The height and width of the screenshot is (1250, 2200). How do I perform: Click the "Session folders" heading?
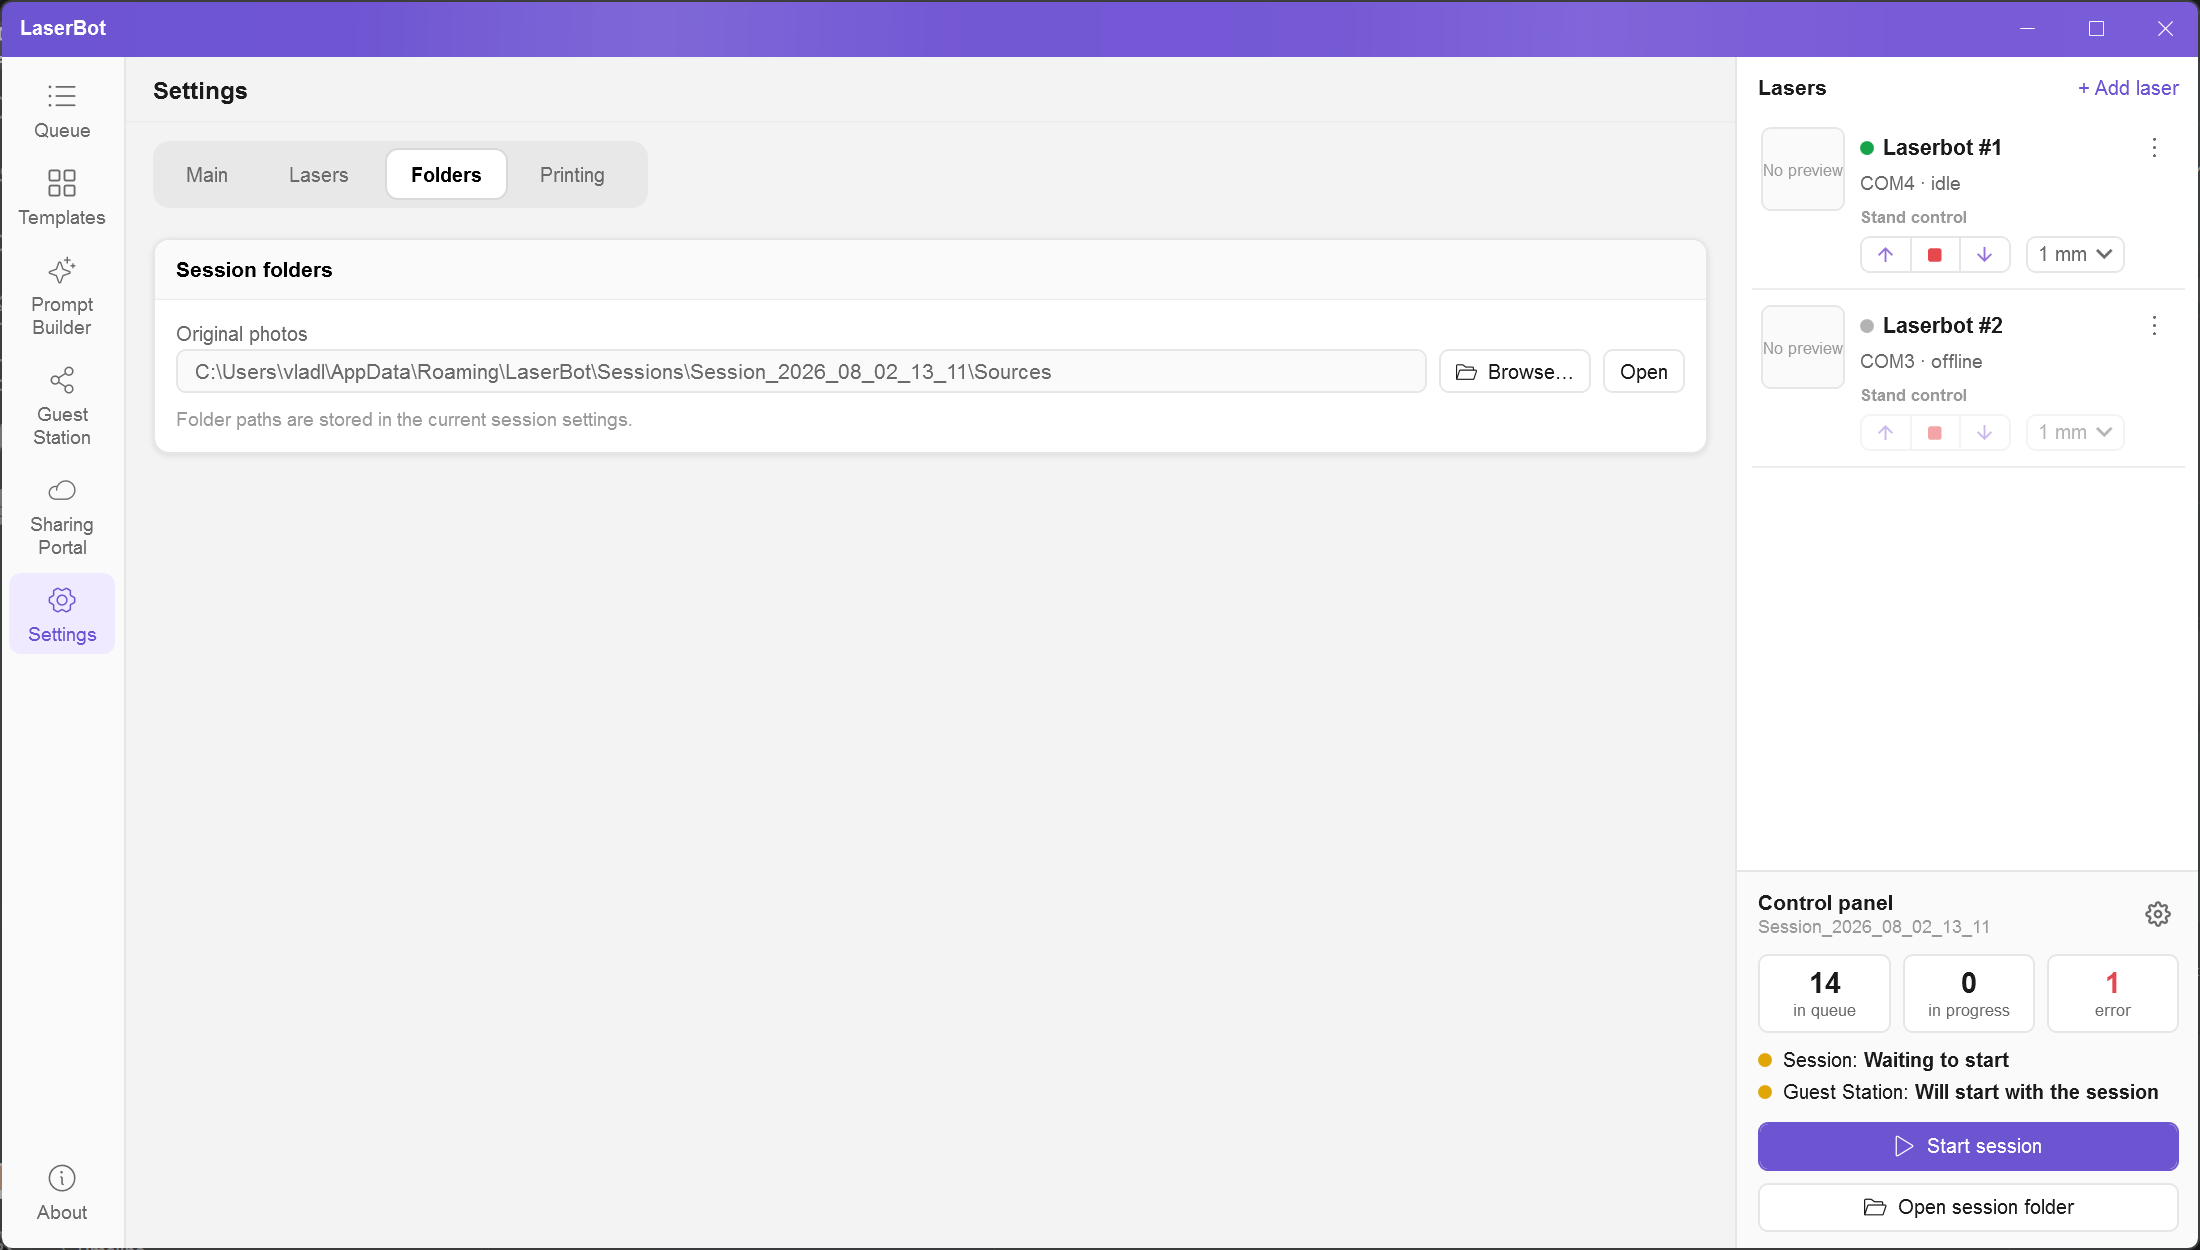[254, 270]
